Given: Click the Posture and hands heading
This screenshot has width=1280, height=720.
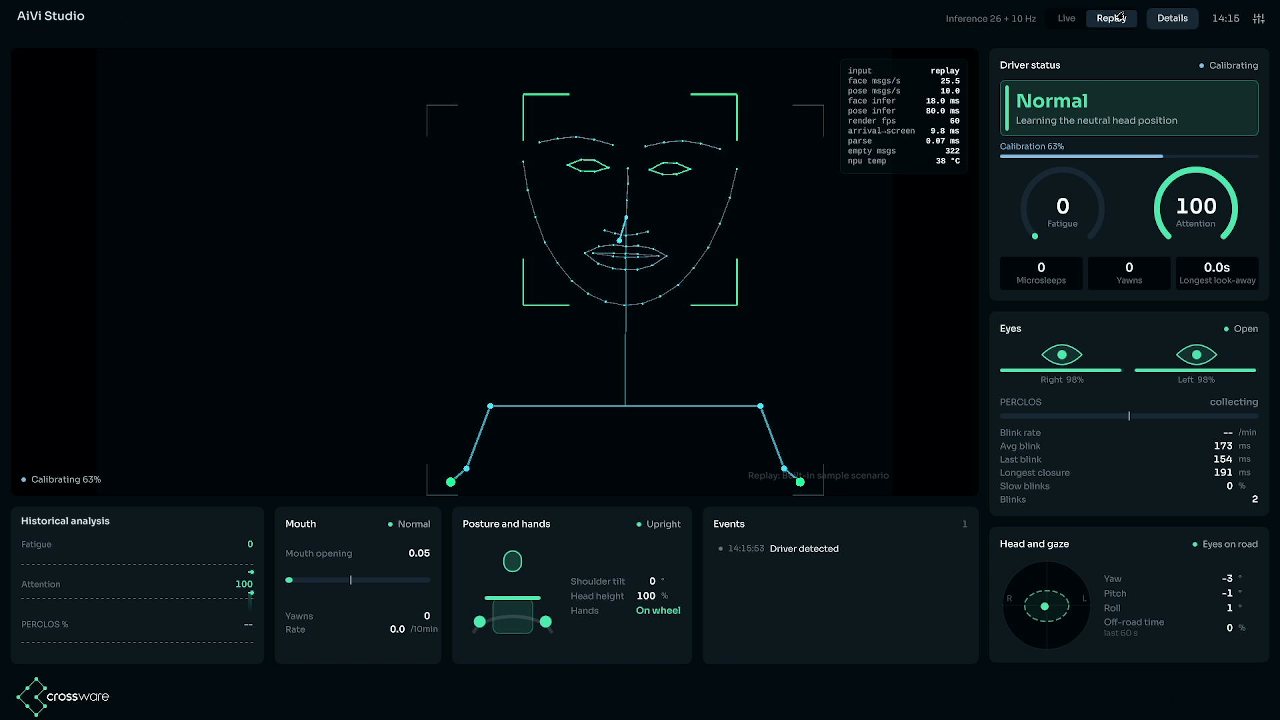Looking at the screenshot, I should [x=506, y=524].
